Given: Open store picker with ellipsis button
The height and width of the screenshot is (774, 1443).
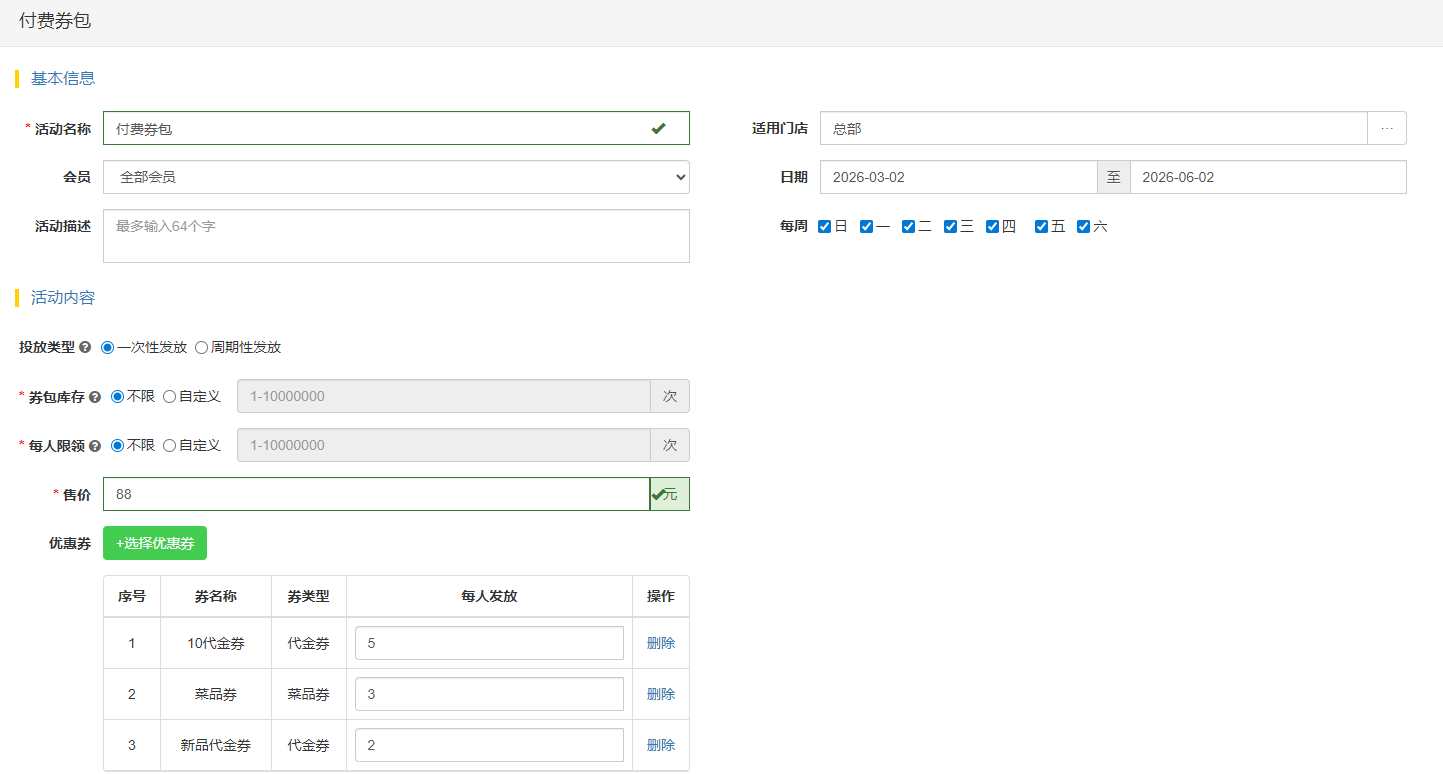Looking at the screenshot, I should (1386, 128).
